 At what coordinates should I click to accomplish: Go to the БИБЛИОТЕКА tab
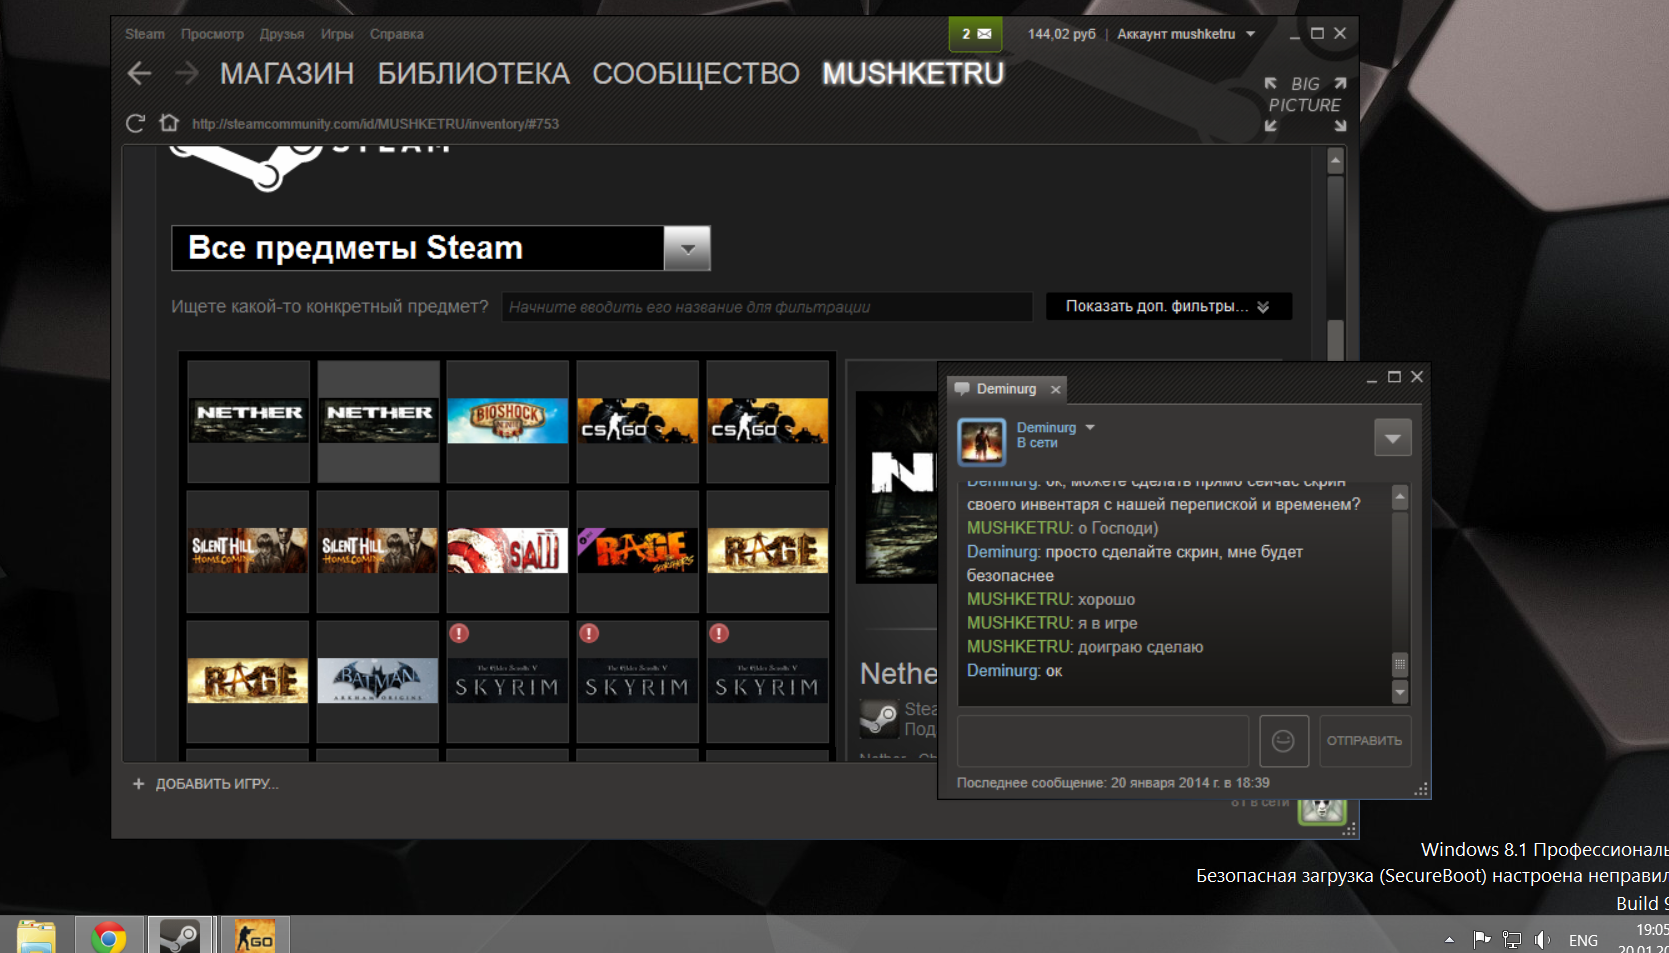473,74
